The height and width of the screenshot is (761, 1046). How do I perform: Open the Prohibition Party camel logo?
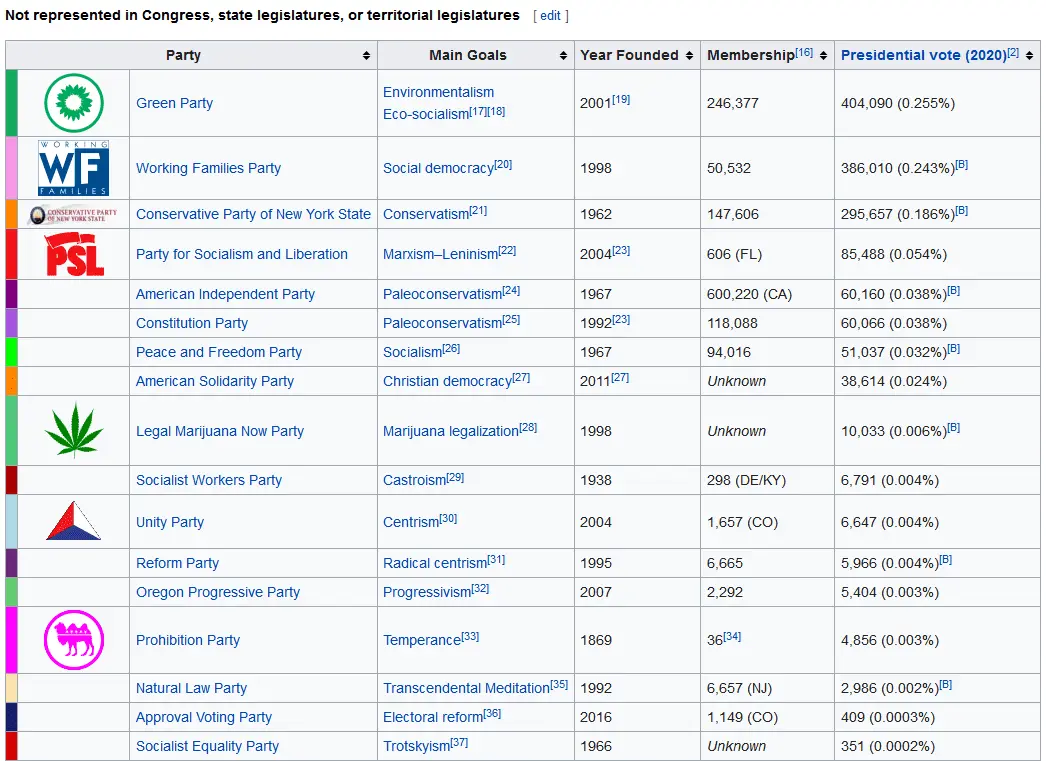click(73, 640)
